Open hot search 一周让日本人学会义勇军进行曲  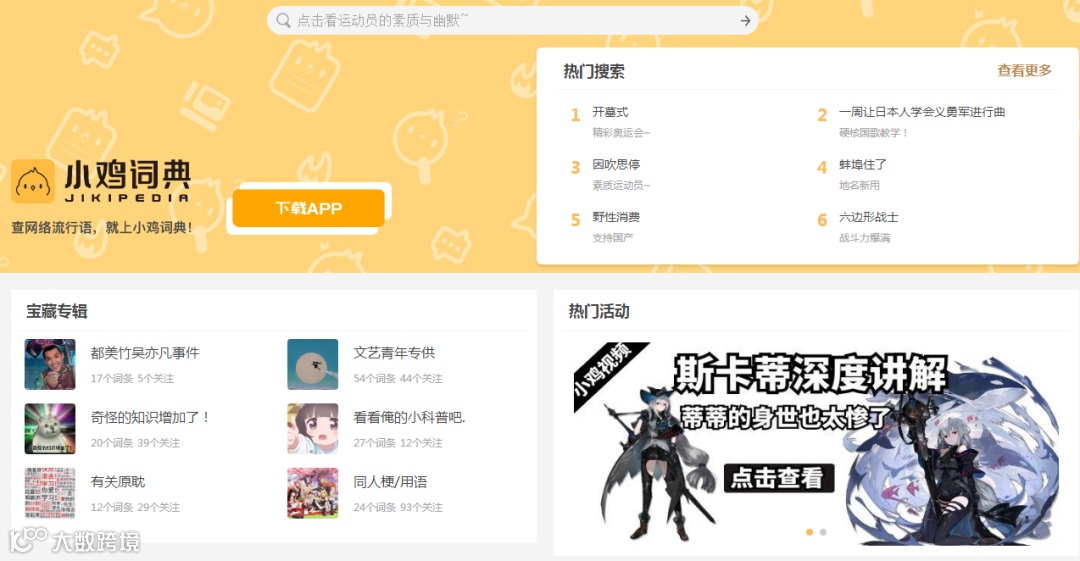click(x=922, y=112)
